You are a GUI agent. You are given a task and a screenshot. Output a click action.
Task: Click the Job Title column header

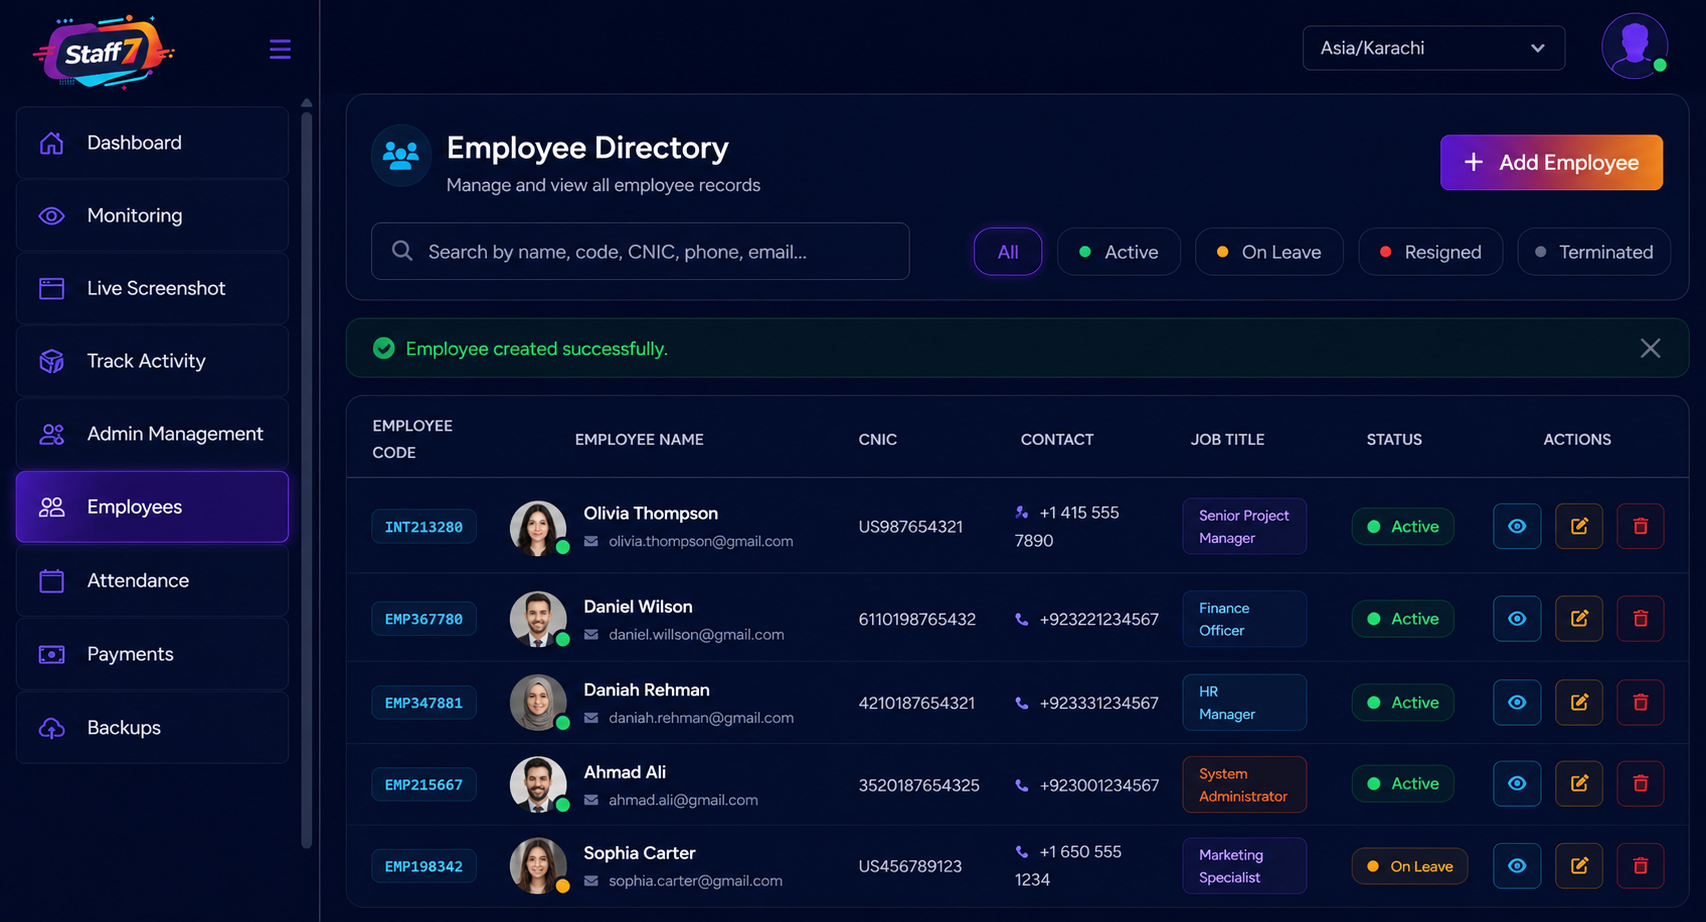(1227, 439)
